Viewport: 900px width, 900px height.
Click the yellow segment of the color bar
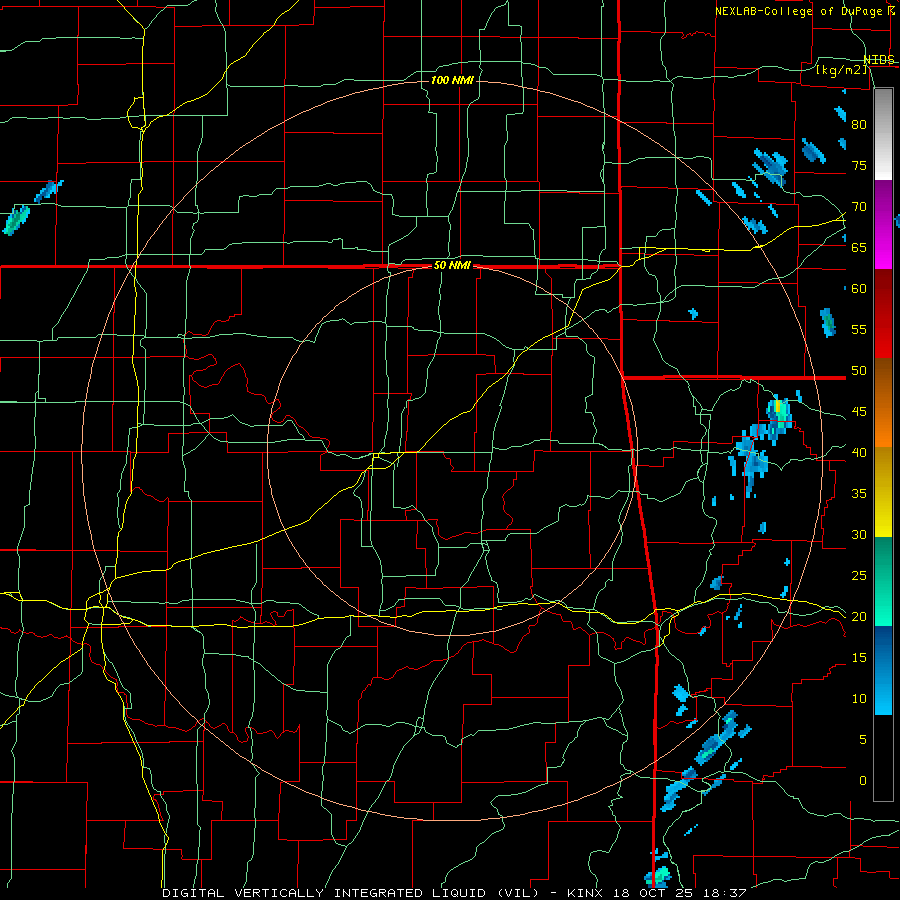883,492
